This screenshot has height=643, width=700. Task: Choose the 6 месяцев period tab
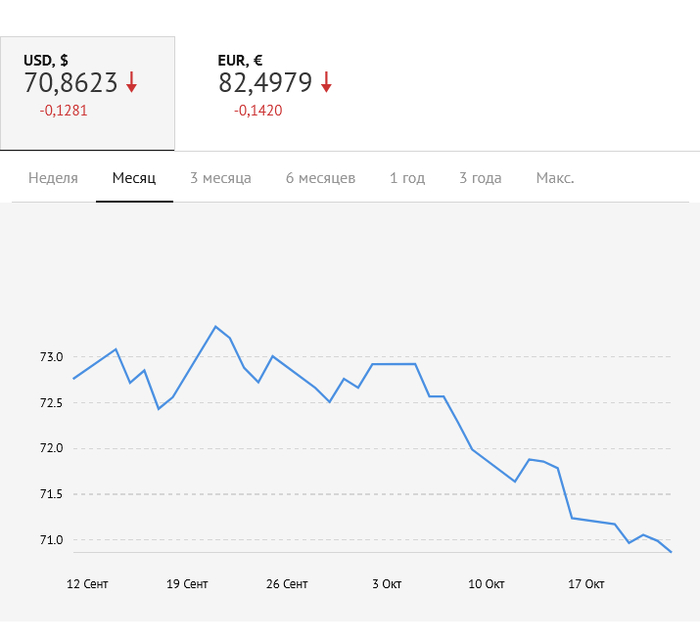tap(320, 178)
